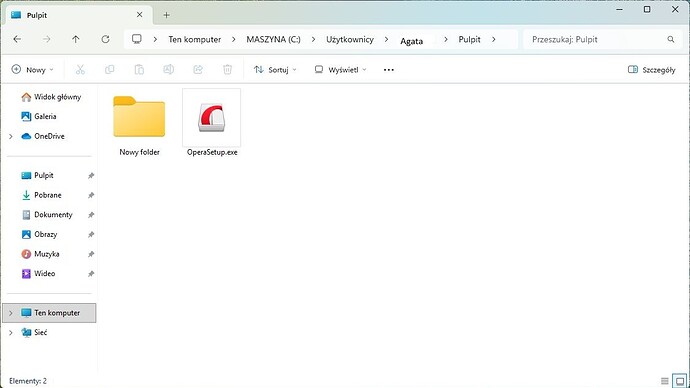
Task: Navigate to Użytkownicy breadcrumb segment
Action: 350,39
